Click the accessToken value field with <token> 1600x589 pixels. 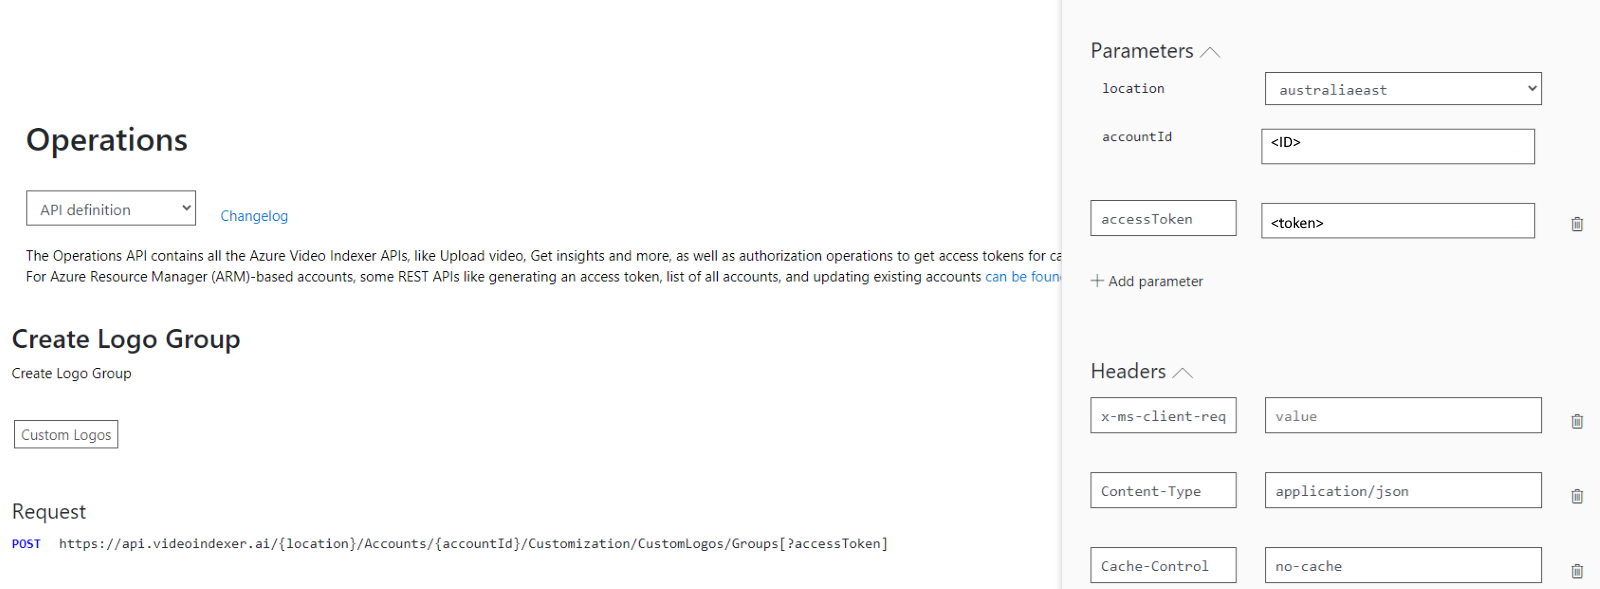coord(1398,221)
